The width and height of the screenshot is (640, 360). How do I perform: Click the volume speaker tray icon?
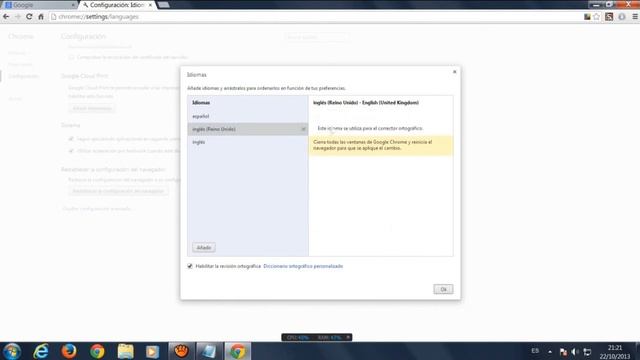point(575,351)
